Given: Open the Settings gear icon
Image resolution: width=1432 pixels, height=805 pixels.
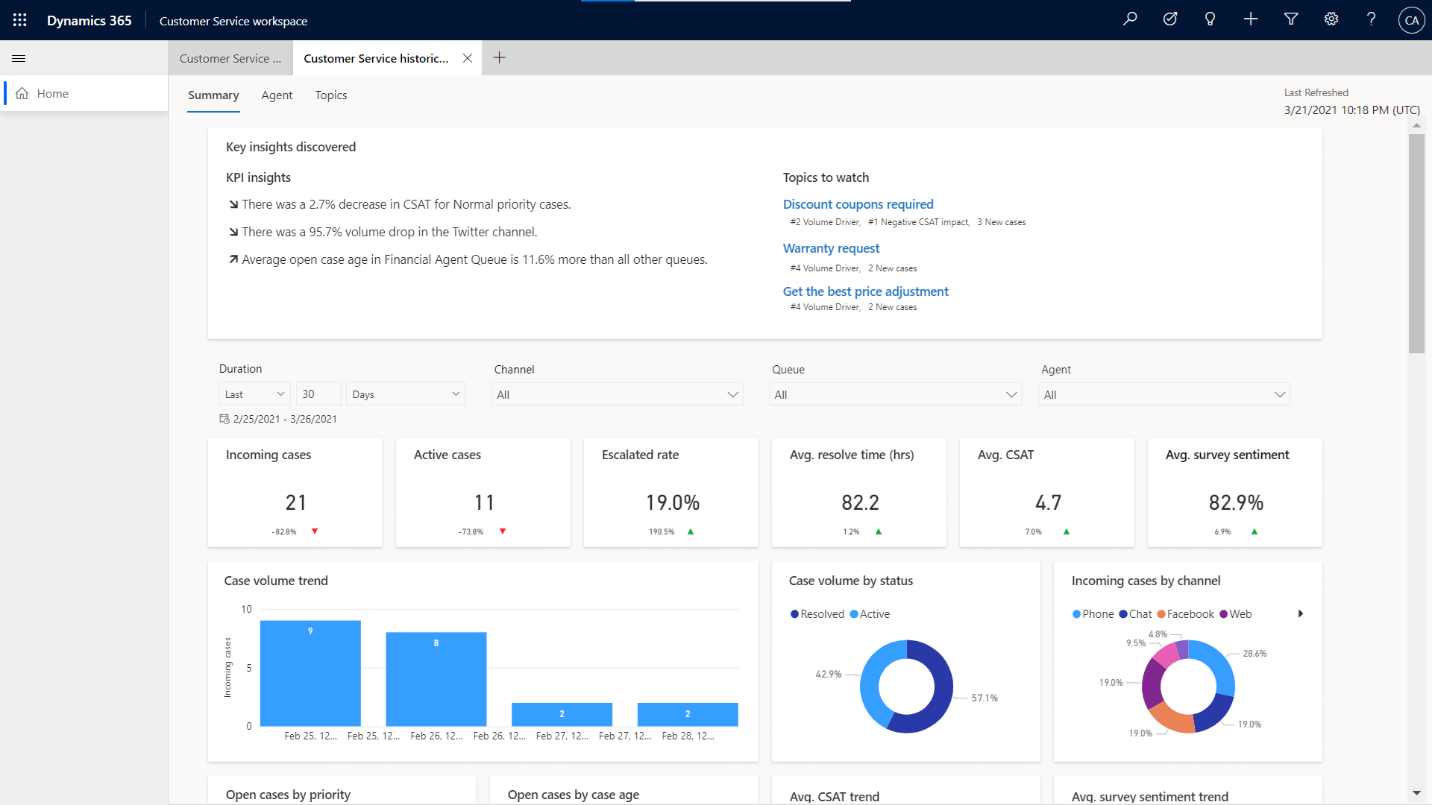Looking at the screenshot, I should click(x=1331, y=19).
